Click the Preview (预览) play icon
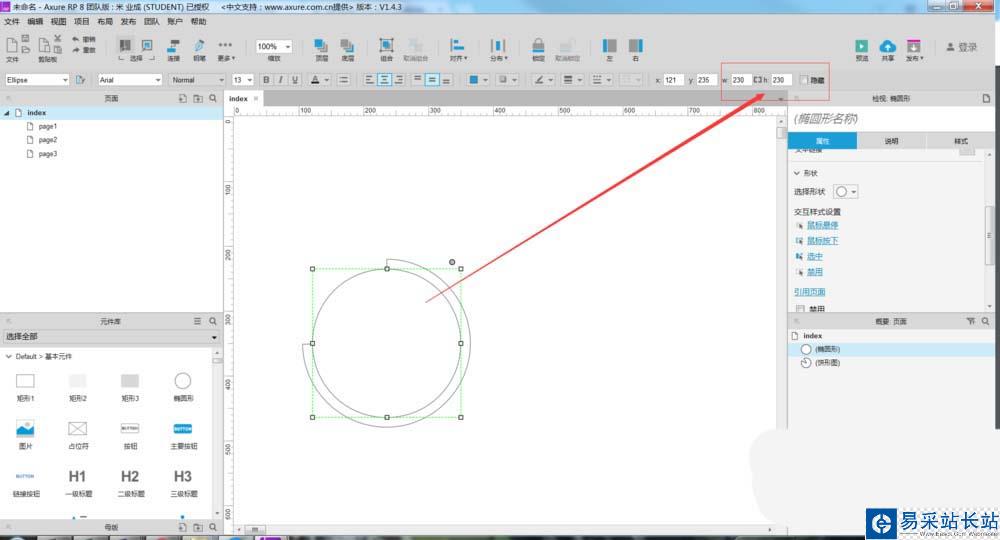Image resolution: width=1000 pixels, height=540 pixels. (x=862, y=47)
